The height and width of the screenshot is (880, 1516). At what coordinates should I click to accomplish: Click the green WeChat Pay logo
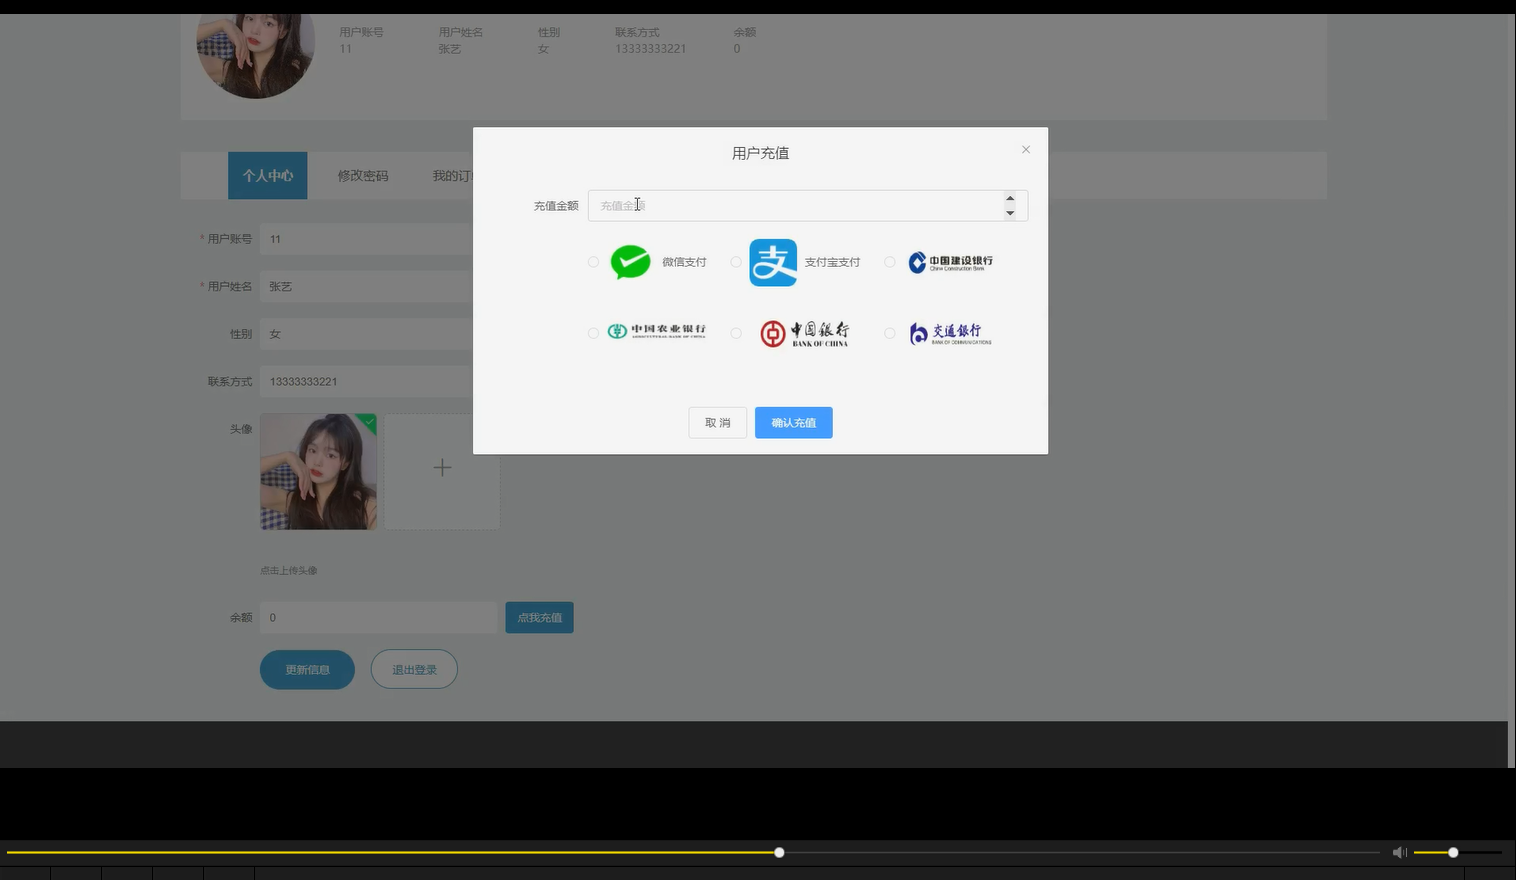tap(630, 262)
